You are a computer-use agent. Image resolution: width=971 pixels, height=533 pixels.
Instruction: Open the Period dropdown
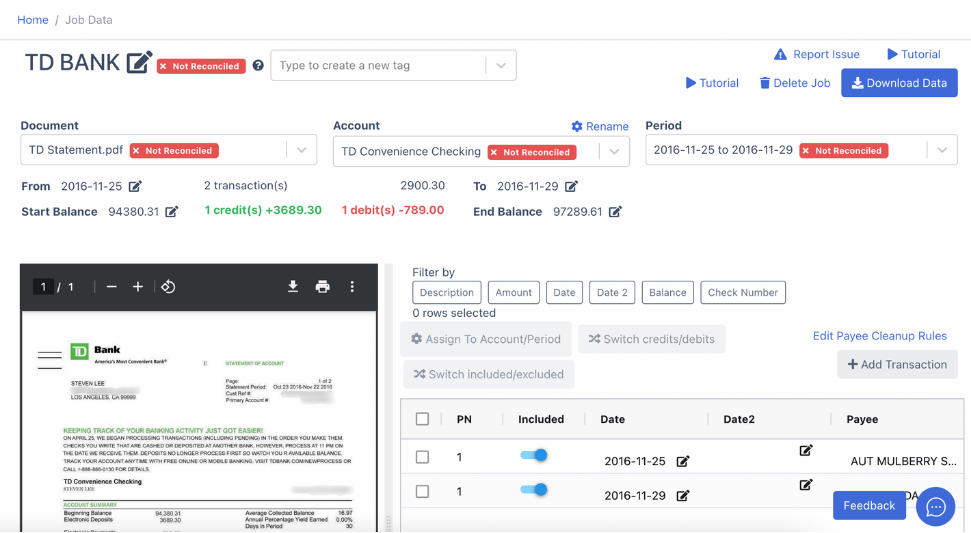[x=942, y=150]
